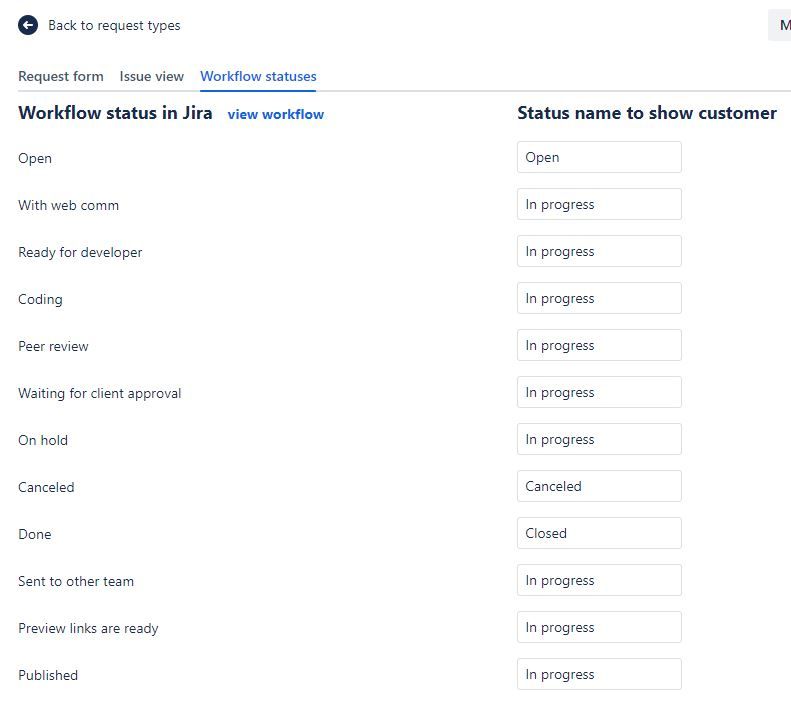791x715 pixels.
Task: Select Waiting for client approval status field
Action: (x=598, y=392)
